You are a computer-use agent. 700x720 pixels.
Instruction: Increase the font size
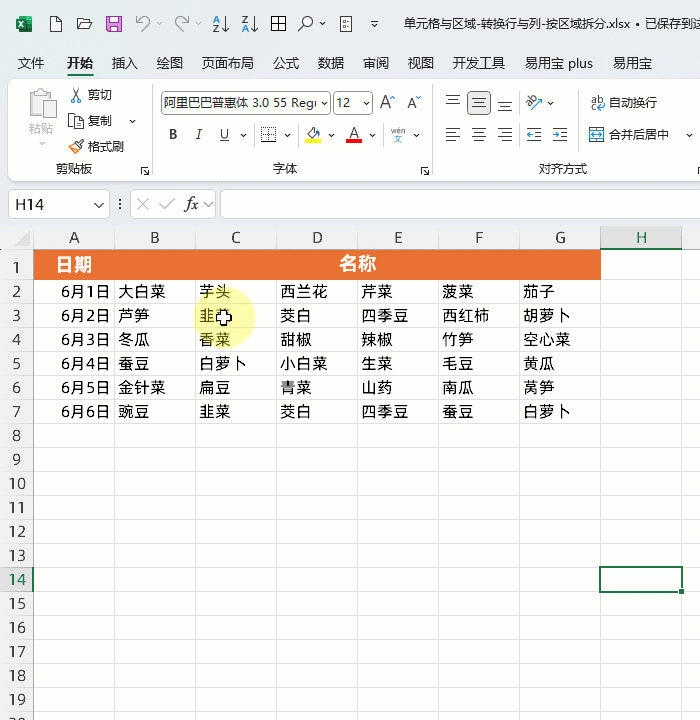click(x=387, y=102)
